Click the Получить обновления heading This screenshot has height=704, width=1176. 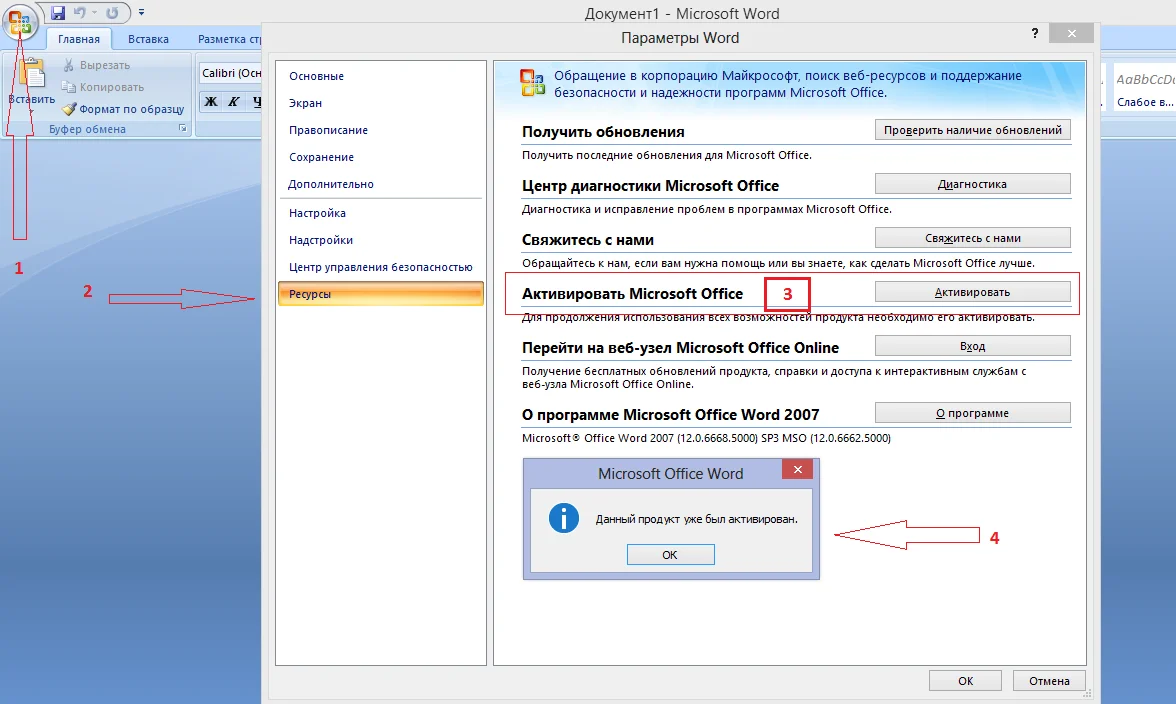pos(603,132)
